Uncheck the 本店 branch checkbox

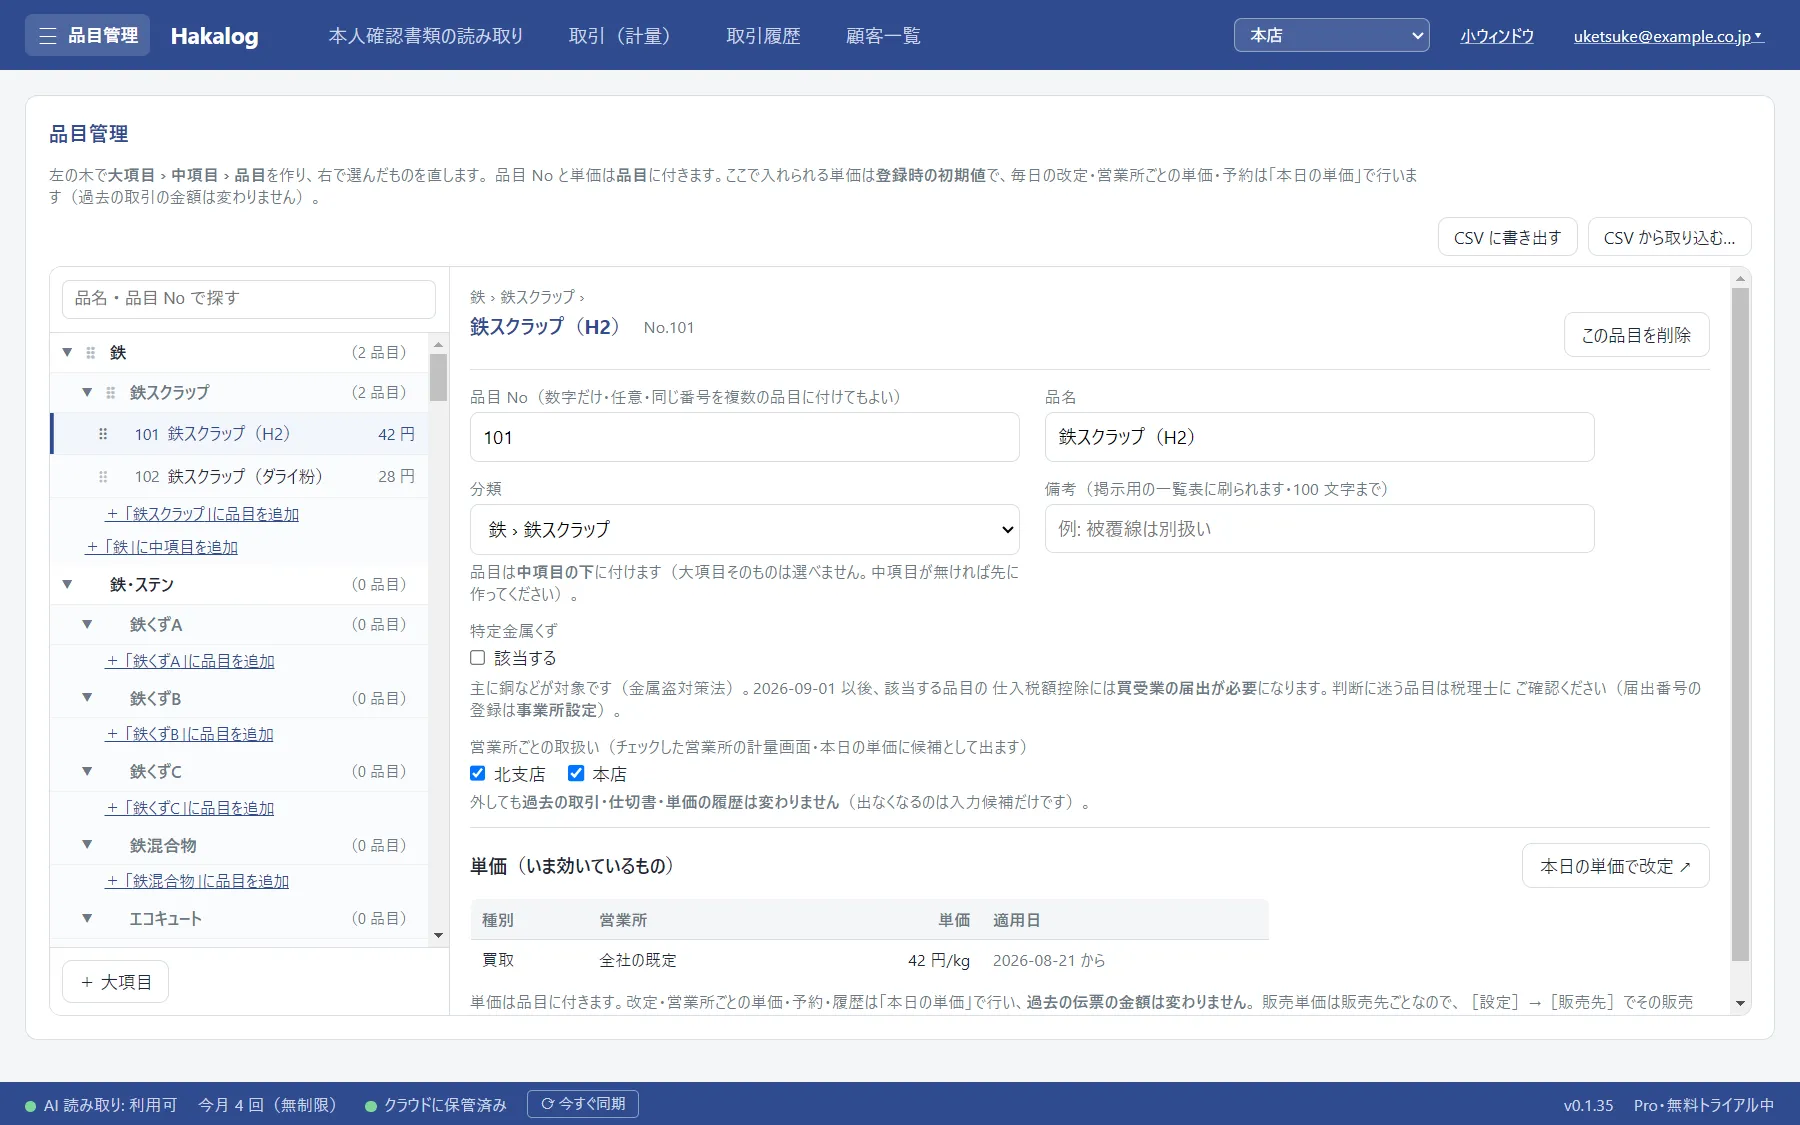tap(576, 774)
